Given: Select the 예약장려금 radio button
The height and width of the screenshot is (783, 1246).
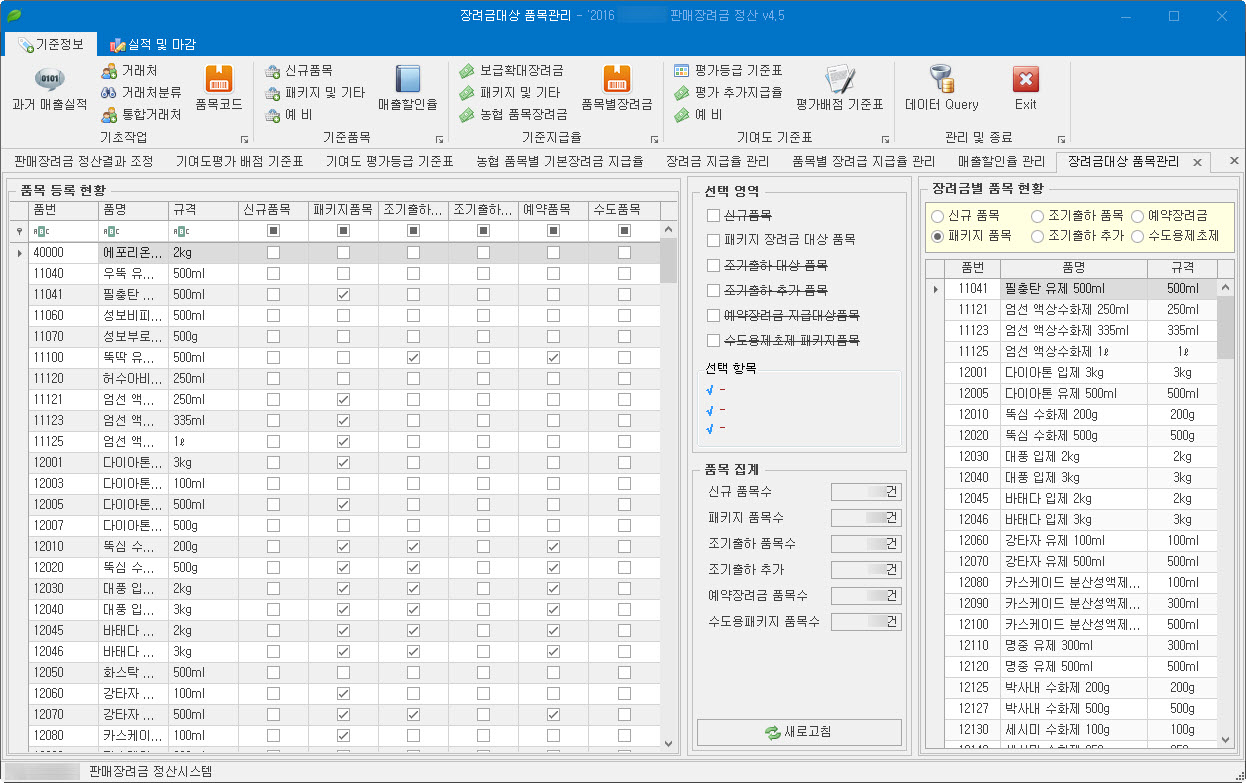Looking at the screenshot, I should coord(1137,216).
